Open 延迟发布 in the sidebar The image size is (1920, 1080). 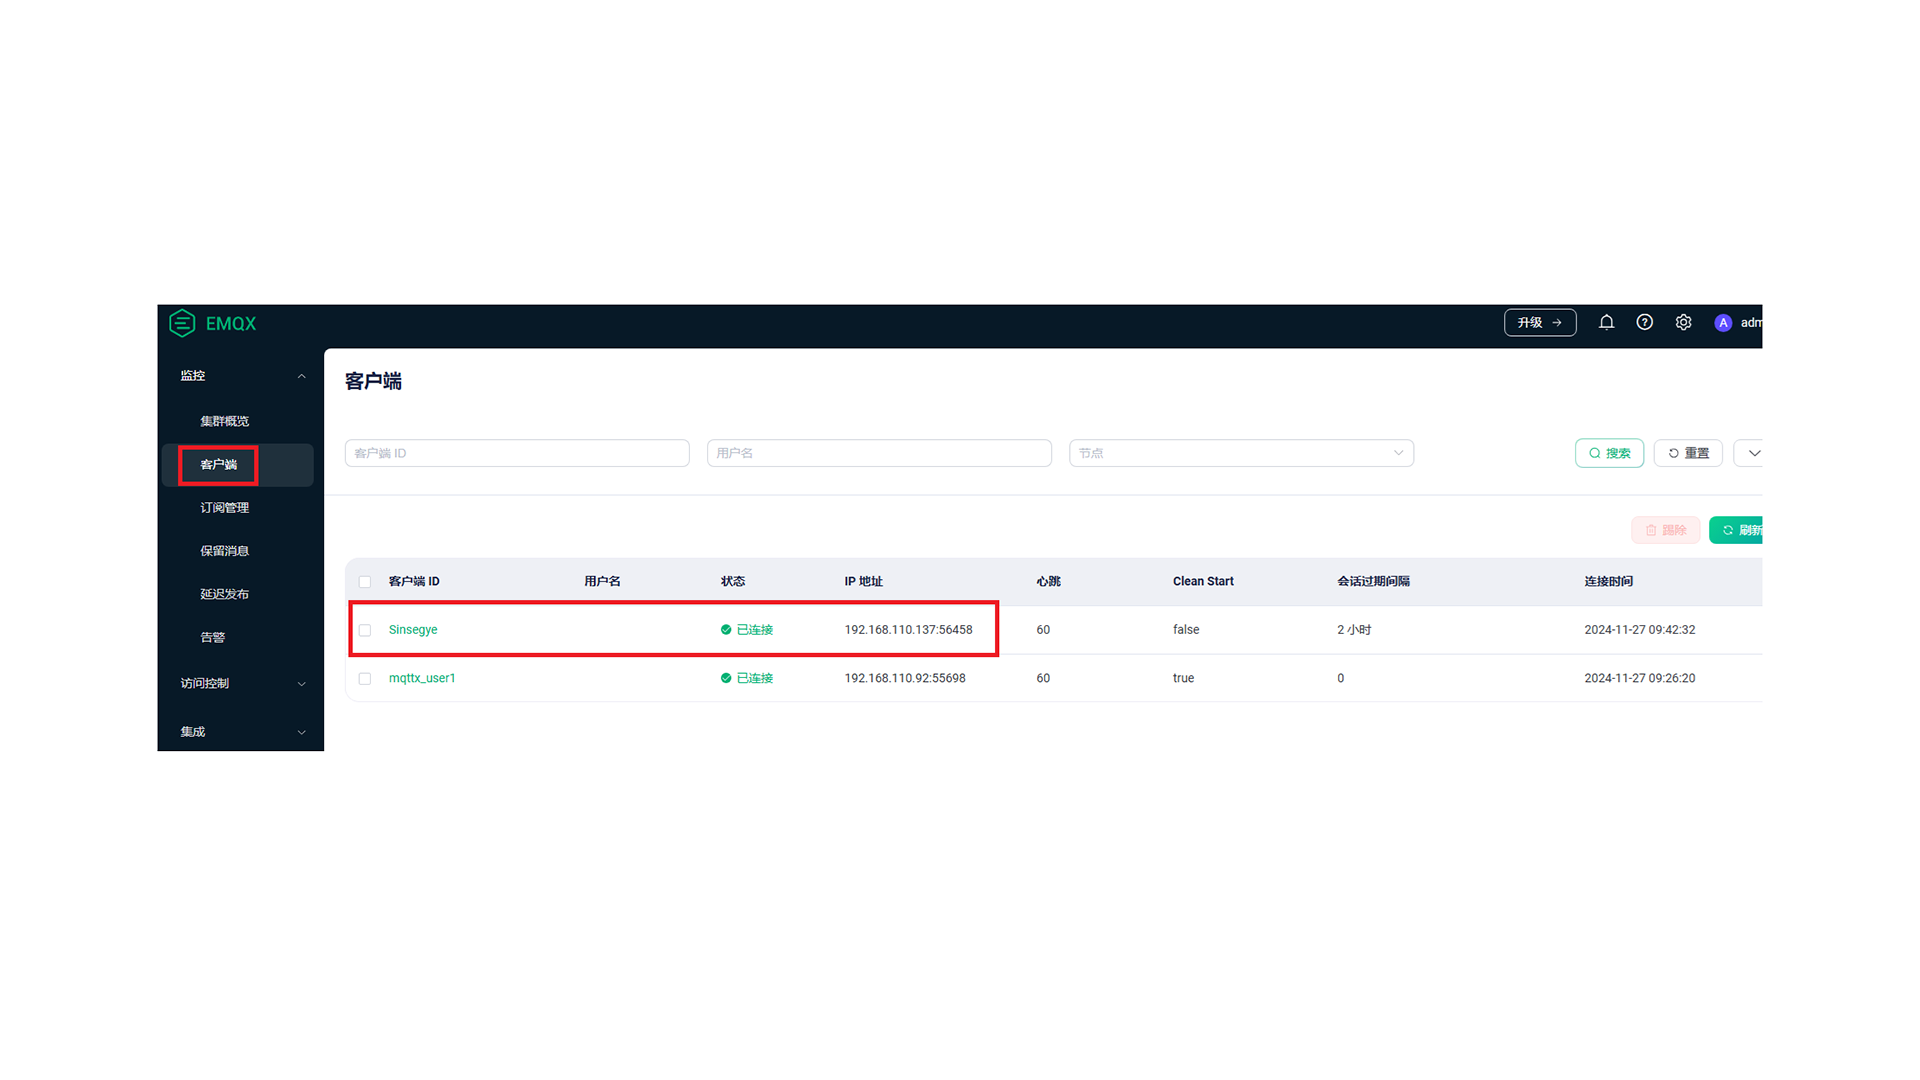tap(224, 594)
